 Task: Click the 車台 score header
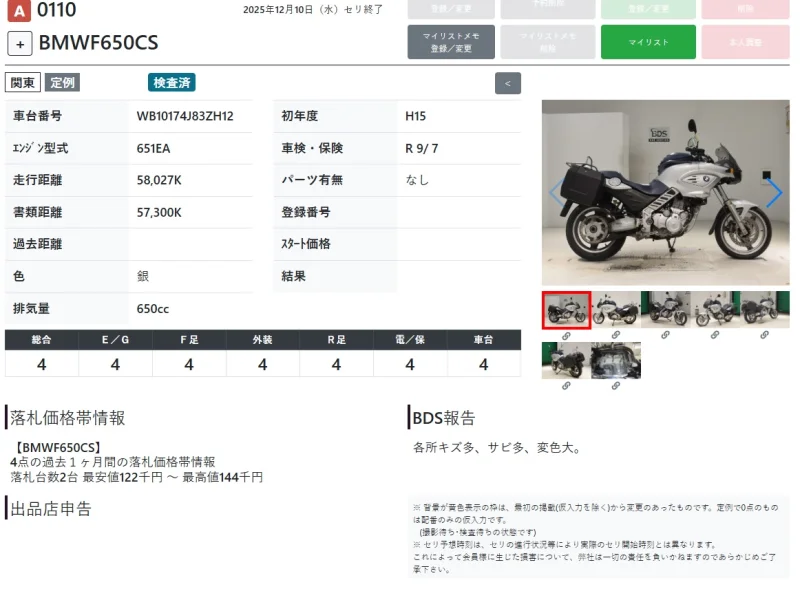(483, 340)
